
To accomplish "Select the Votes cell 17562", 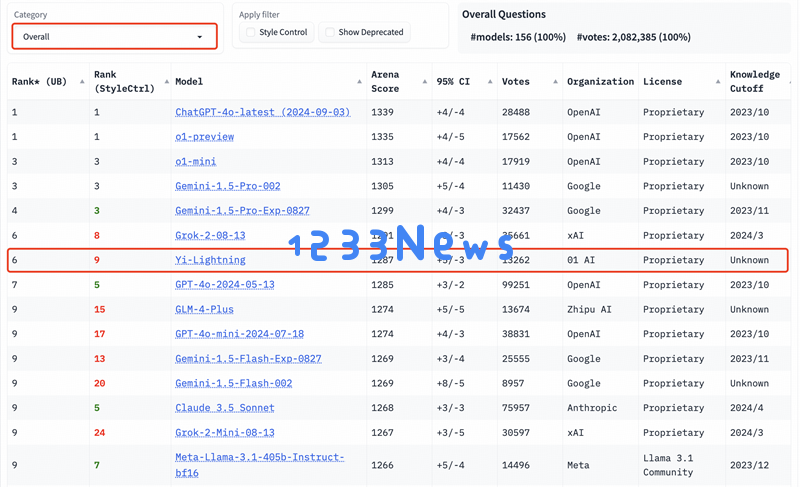I will (x=516, y=137).
